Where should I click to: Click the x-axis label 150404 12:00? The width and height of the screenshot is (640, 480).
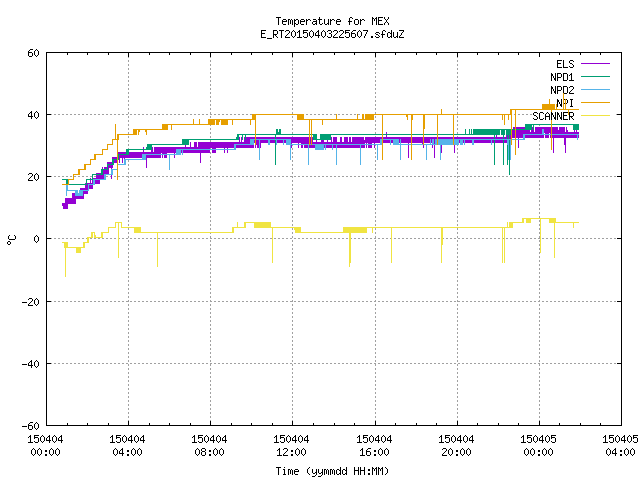coord(291,446)
